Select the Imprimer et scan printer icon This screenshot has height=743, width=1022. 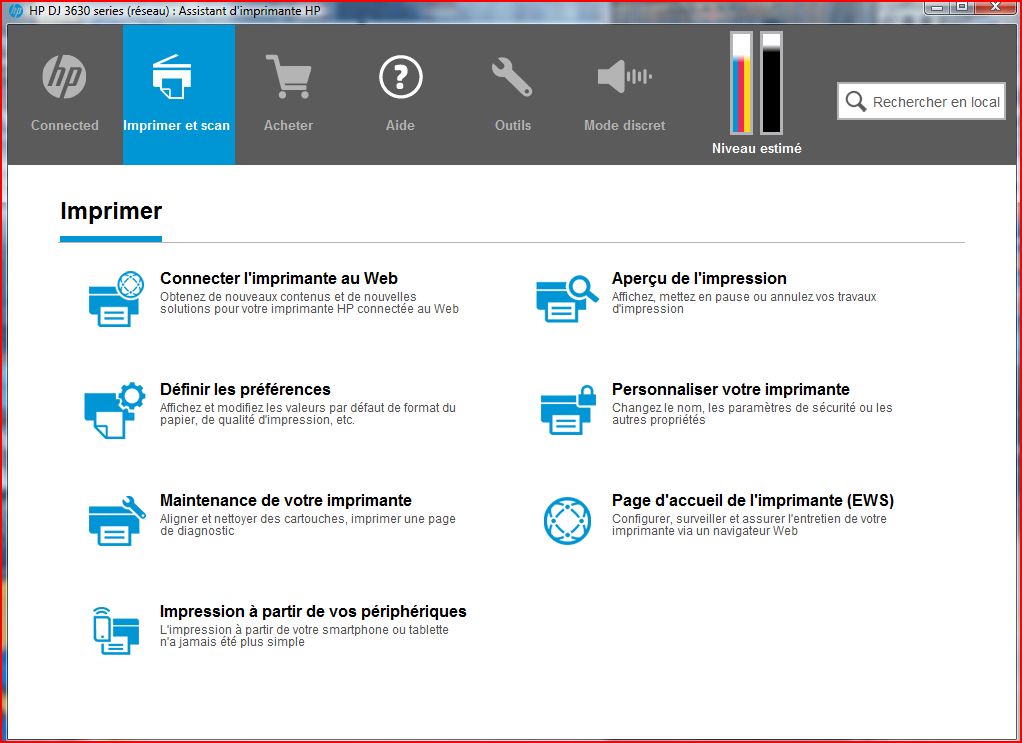(172, 77)
